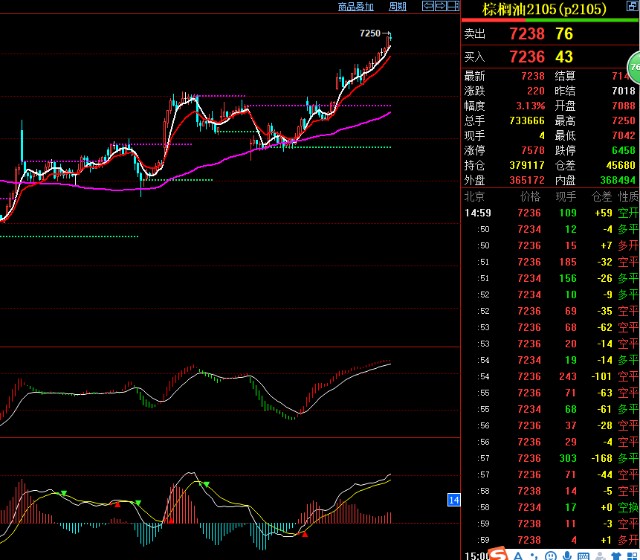Open 周期 period menu

(x=397, y=6)
